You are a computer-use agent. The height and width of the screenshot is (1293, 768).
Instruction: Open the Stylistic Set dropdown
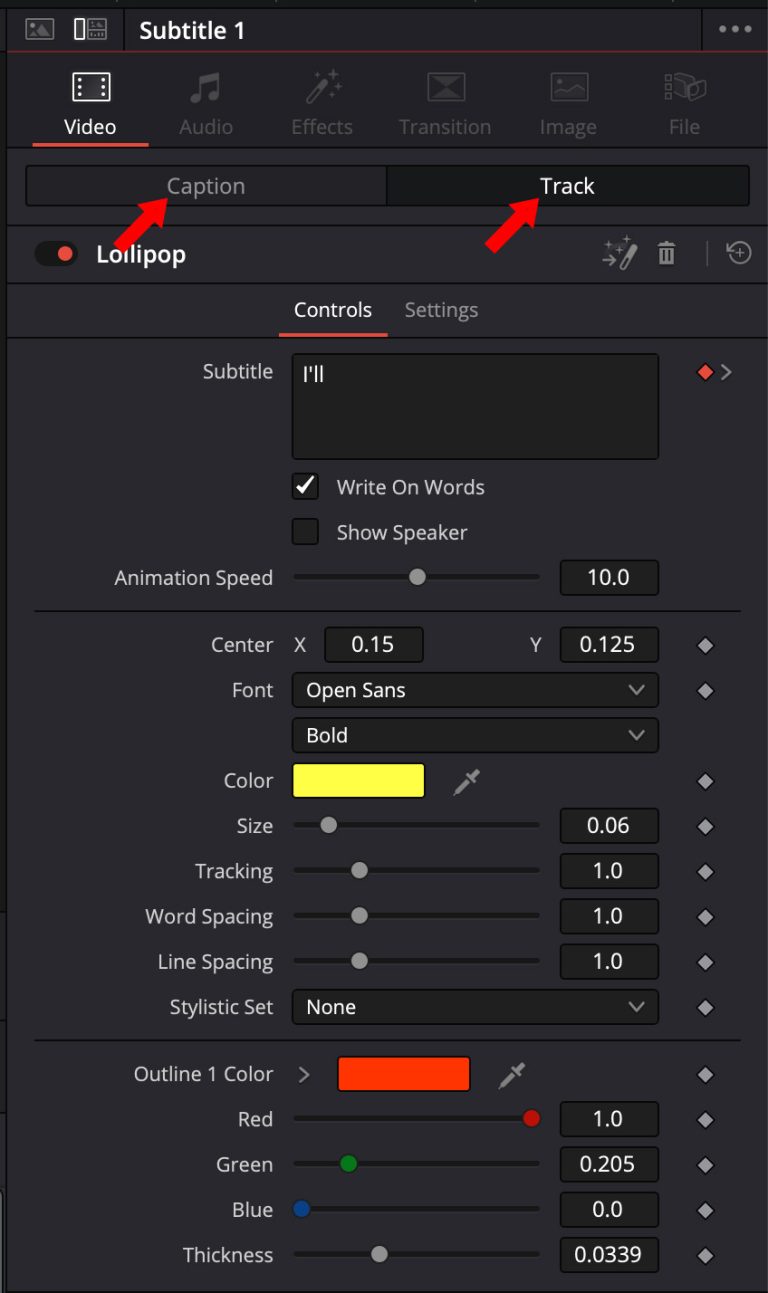coord(475,1007)
